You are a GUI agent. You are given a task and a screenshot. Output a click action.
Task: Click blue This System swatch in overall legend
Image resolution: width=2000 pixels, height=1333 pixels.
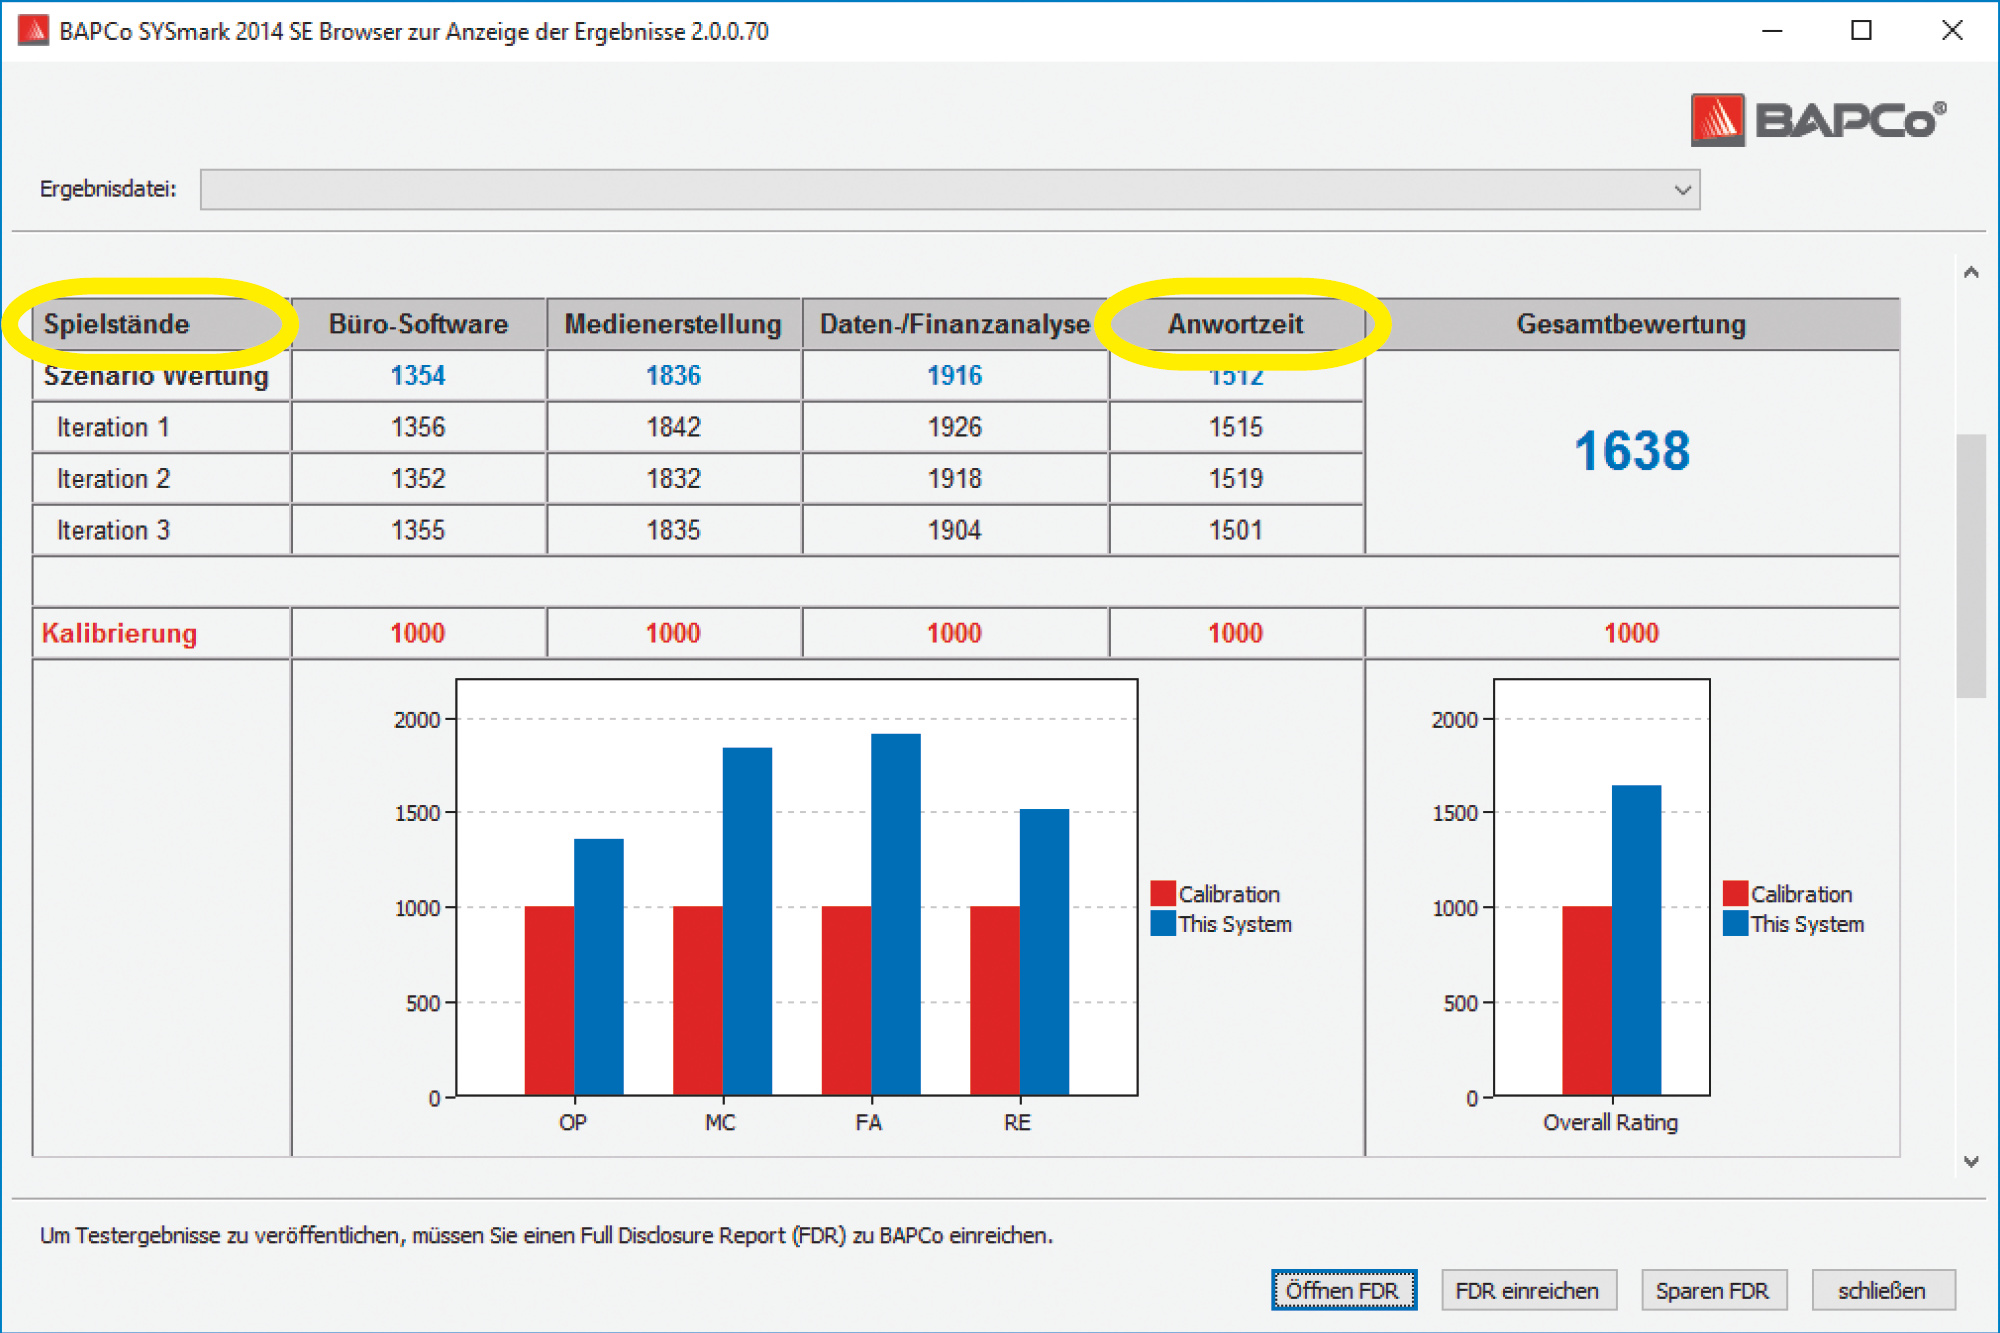coord(1735,923)
